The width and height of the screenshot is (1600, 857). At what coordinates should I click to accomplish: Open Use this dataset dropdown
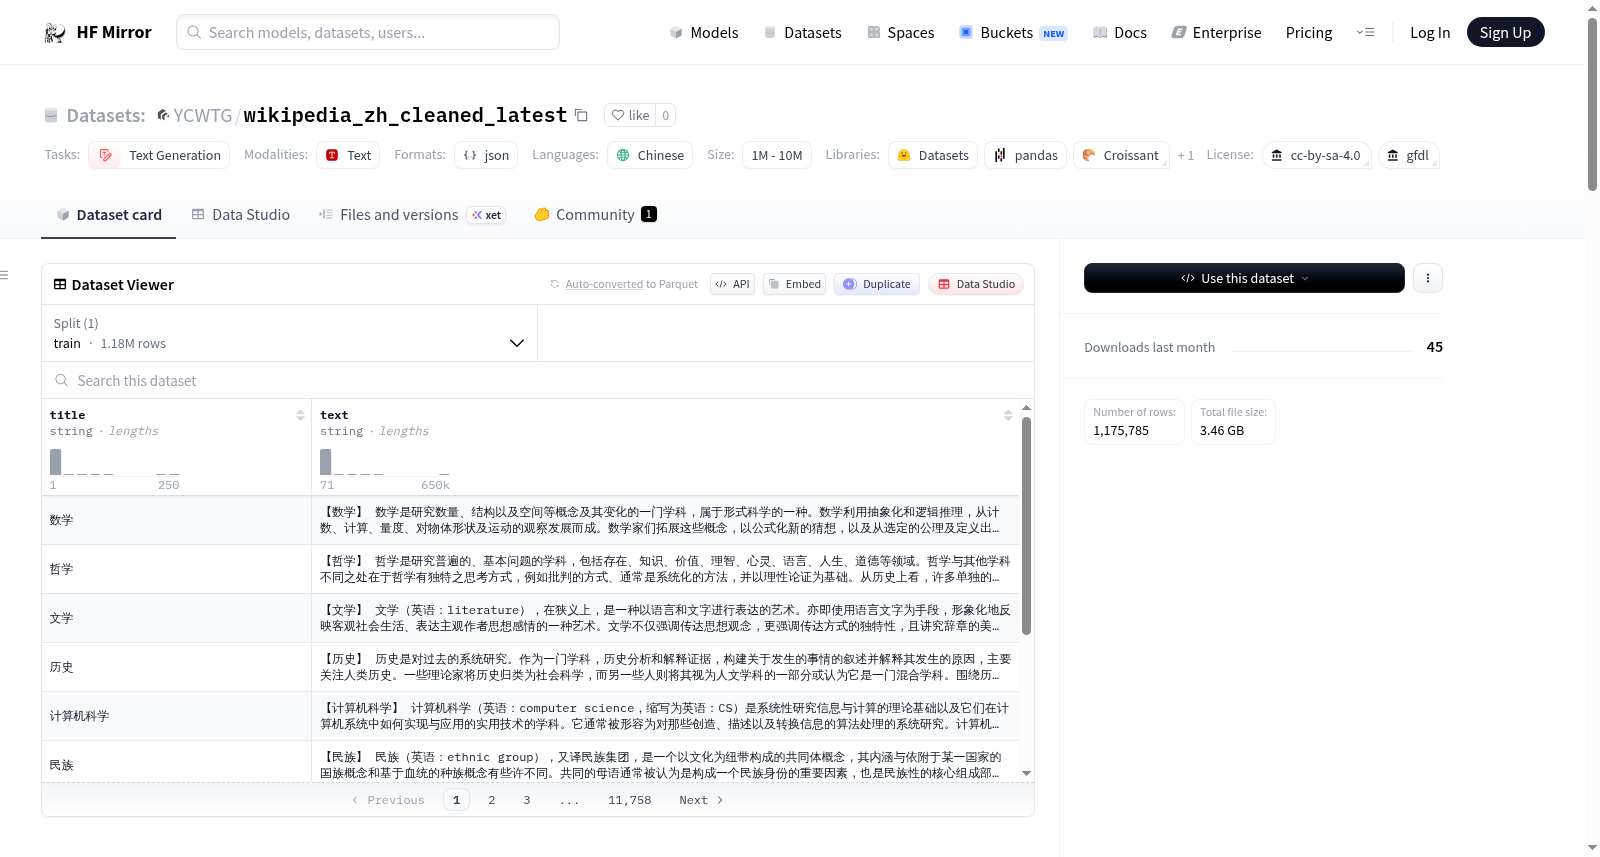click(1244, 278)
